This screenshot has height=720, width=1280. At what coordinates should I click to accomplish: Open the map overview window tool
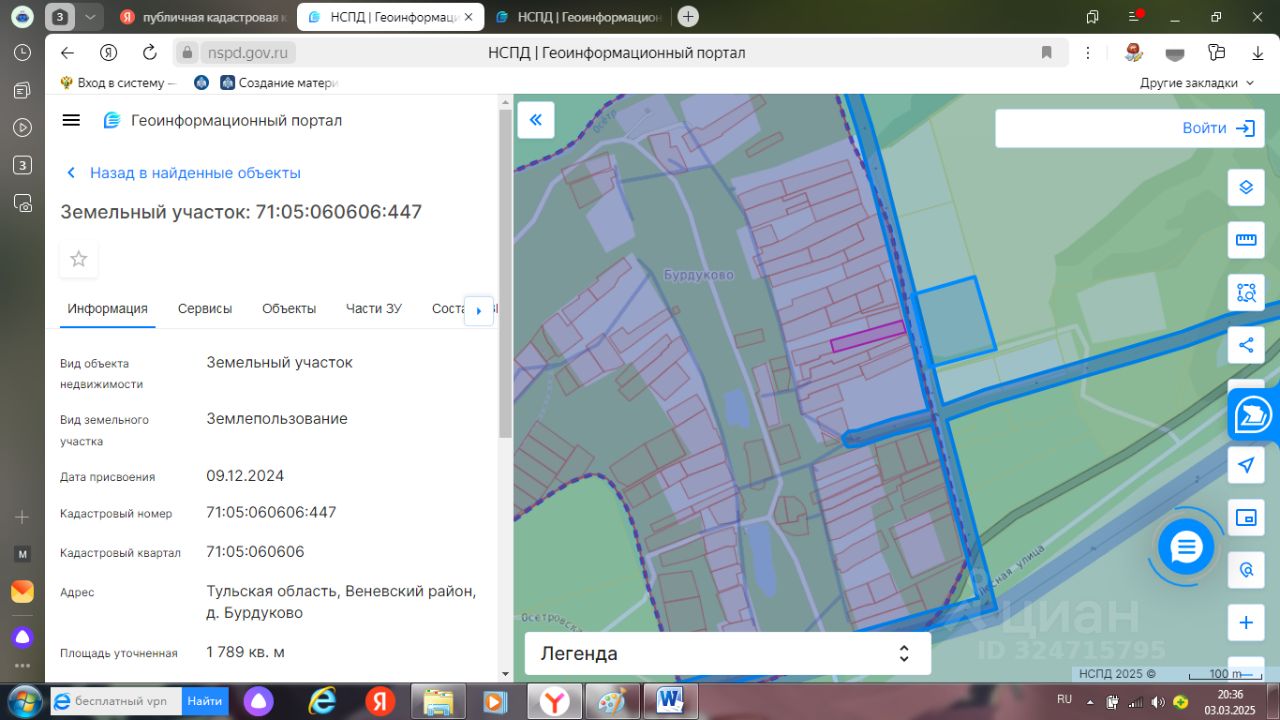[x=1246, y=517]
